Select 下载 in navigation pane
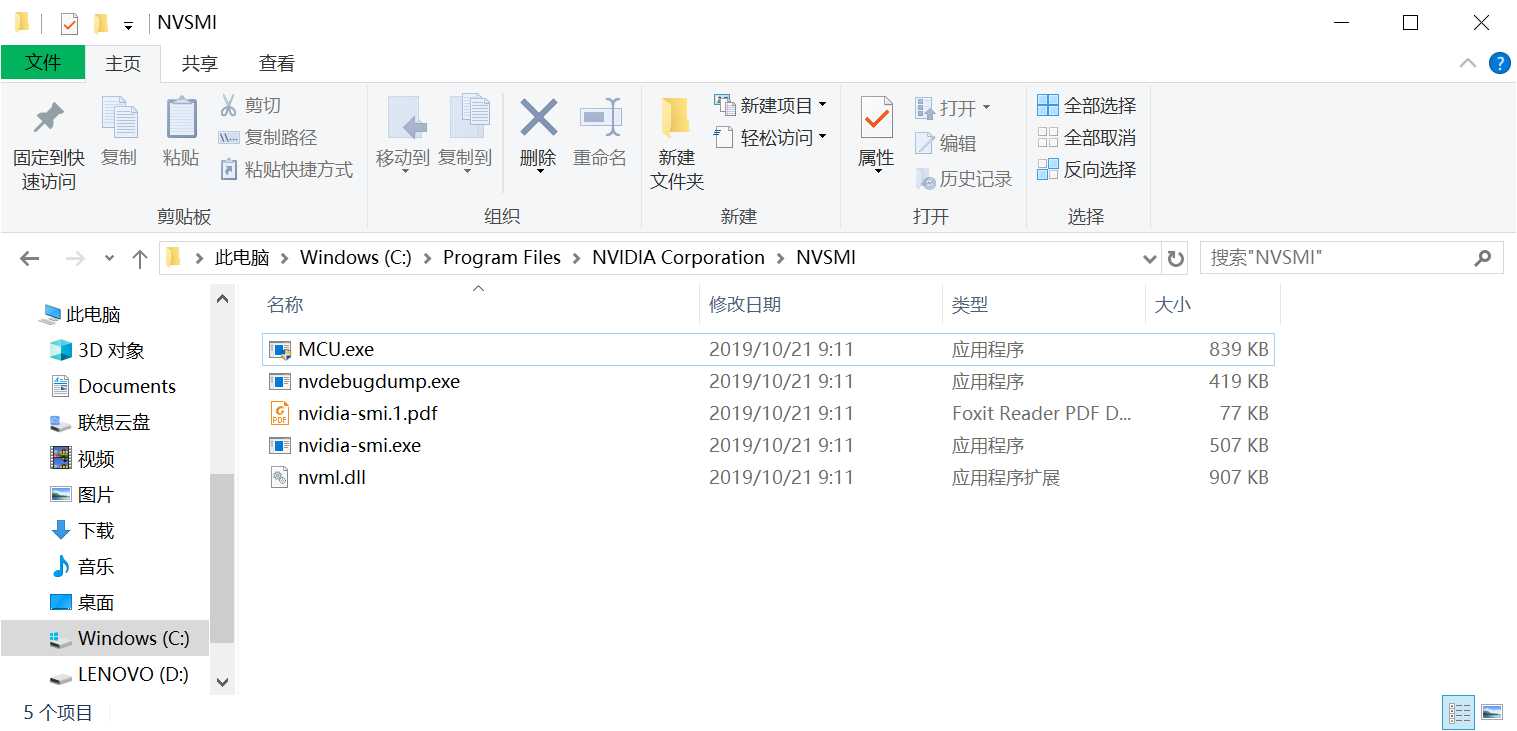 [x=83, y=531]
